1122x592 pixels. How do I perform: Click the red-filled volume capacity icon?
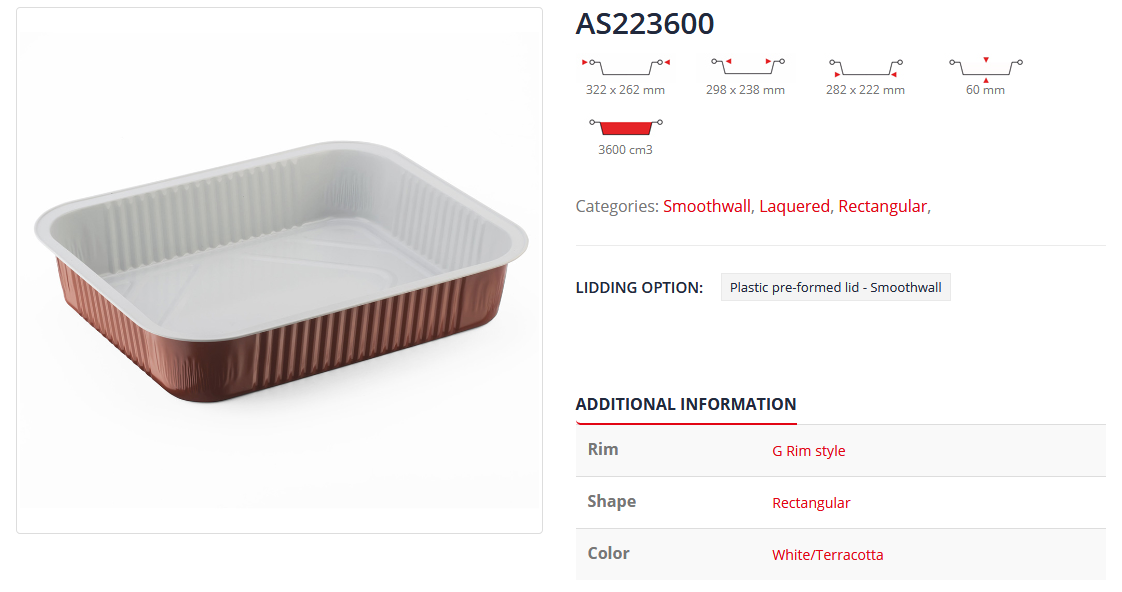(625, 127)
